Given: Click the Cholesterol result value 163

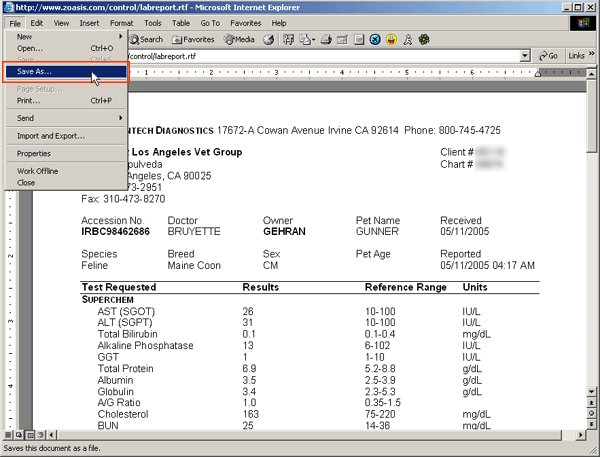Looking at the screenshot, I should (251, 414).
